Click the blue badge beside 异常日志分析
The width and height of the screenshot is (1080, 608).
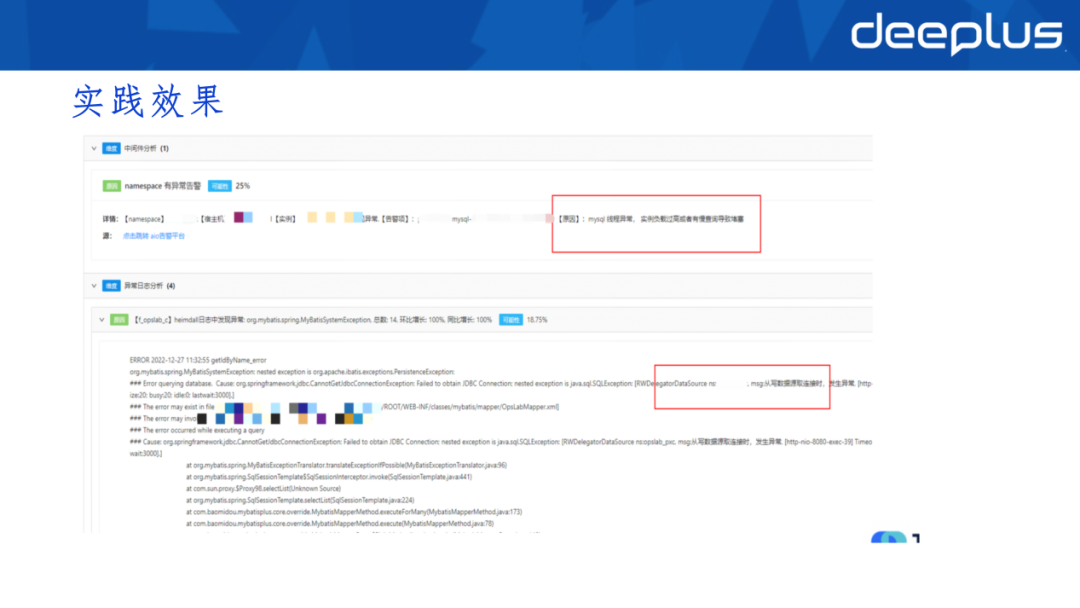(111, 286)
